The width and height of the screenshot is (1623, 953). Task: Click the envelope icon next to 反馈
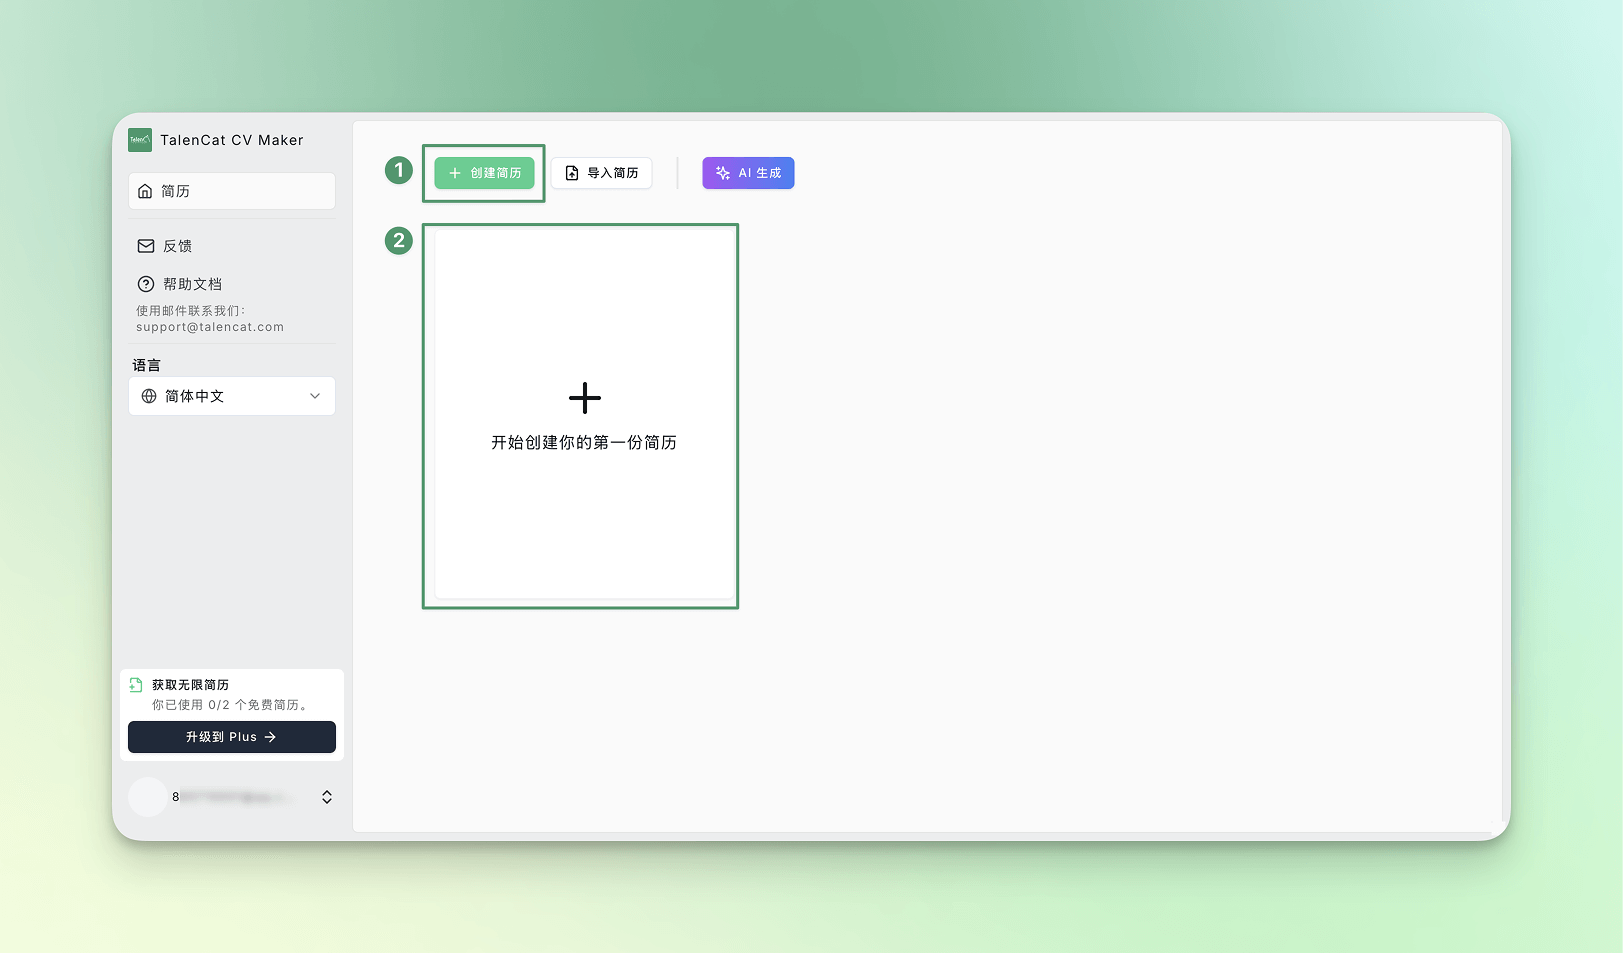point(146,246)
